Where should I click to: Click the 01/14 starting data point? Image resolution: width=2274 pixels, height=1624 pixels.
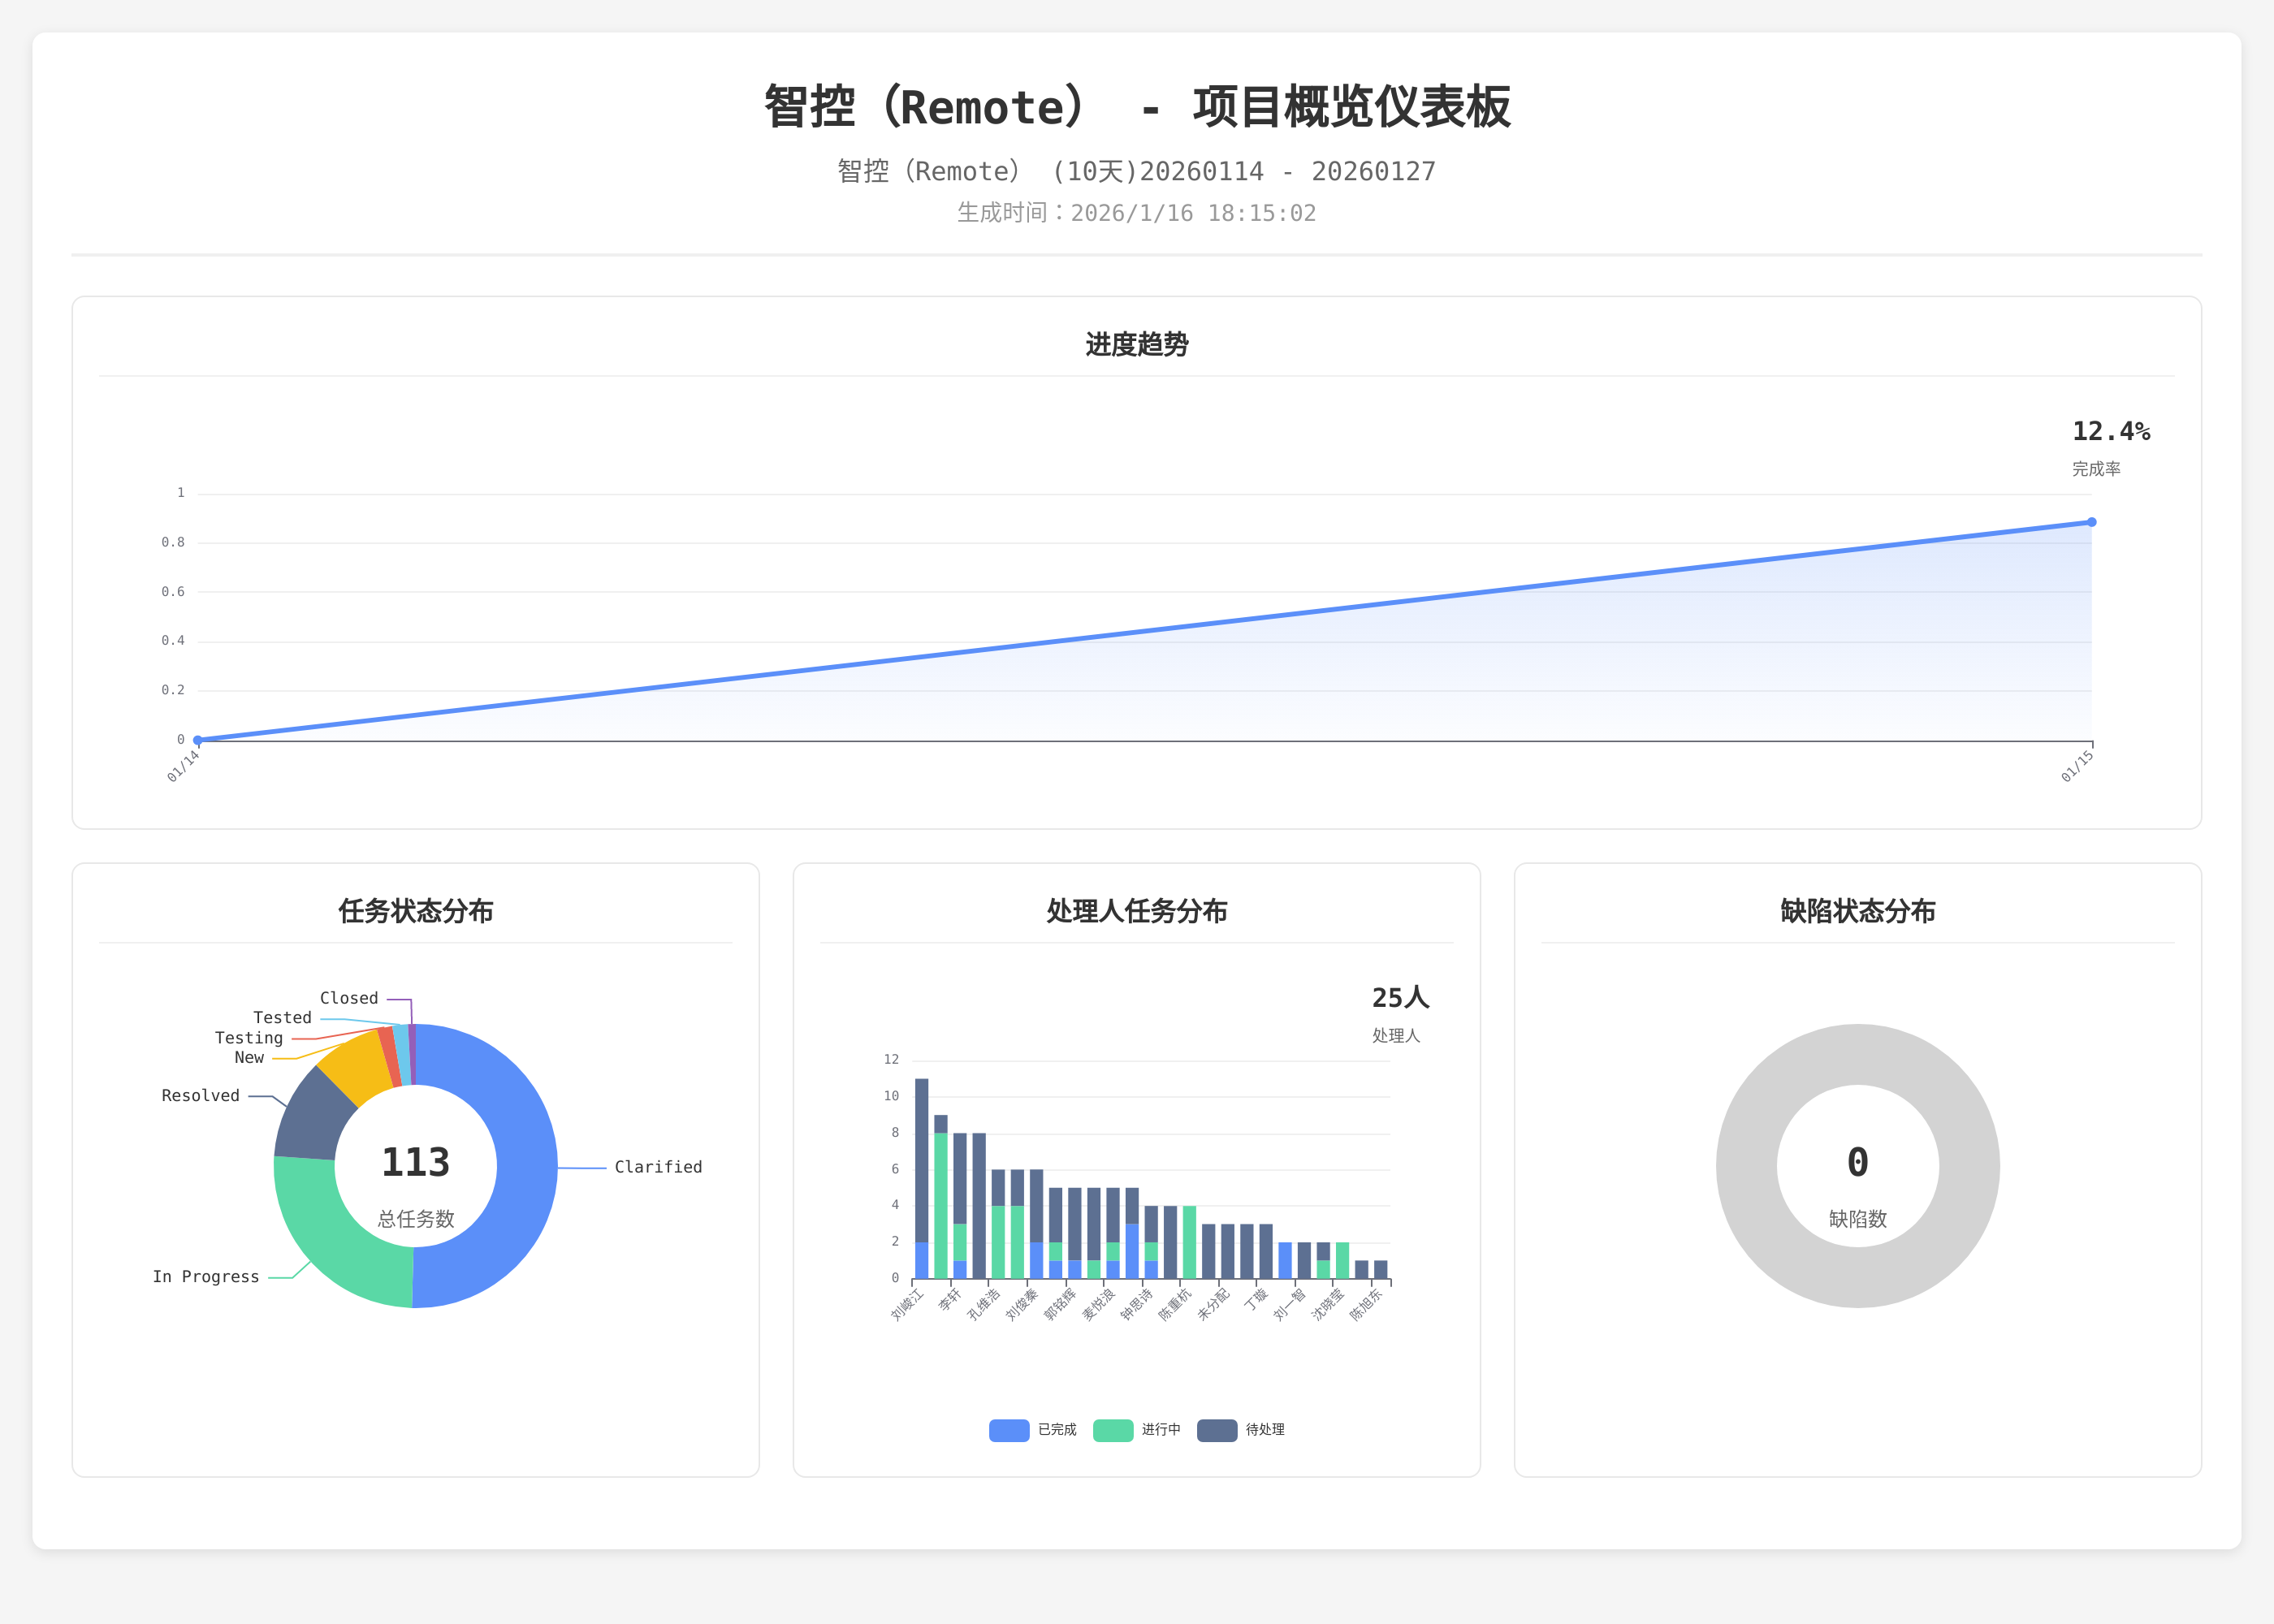[x=198, y=740]
